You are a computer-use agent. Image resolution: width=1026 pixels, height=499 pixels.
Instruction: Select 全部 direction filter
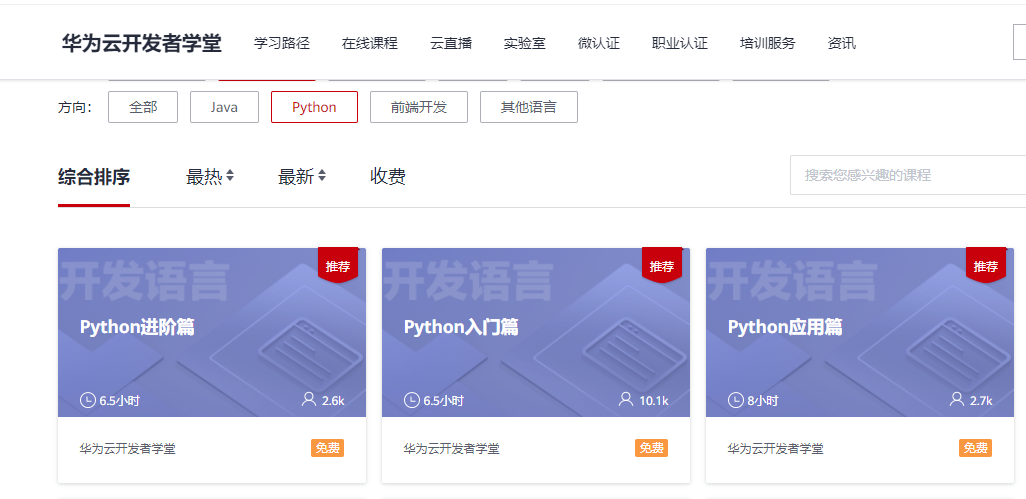click(x=143, y=107)
